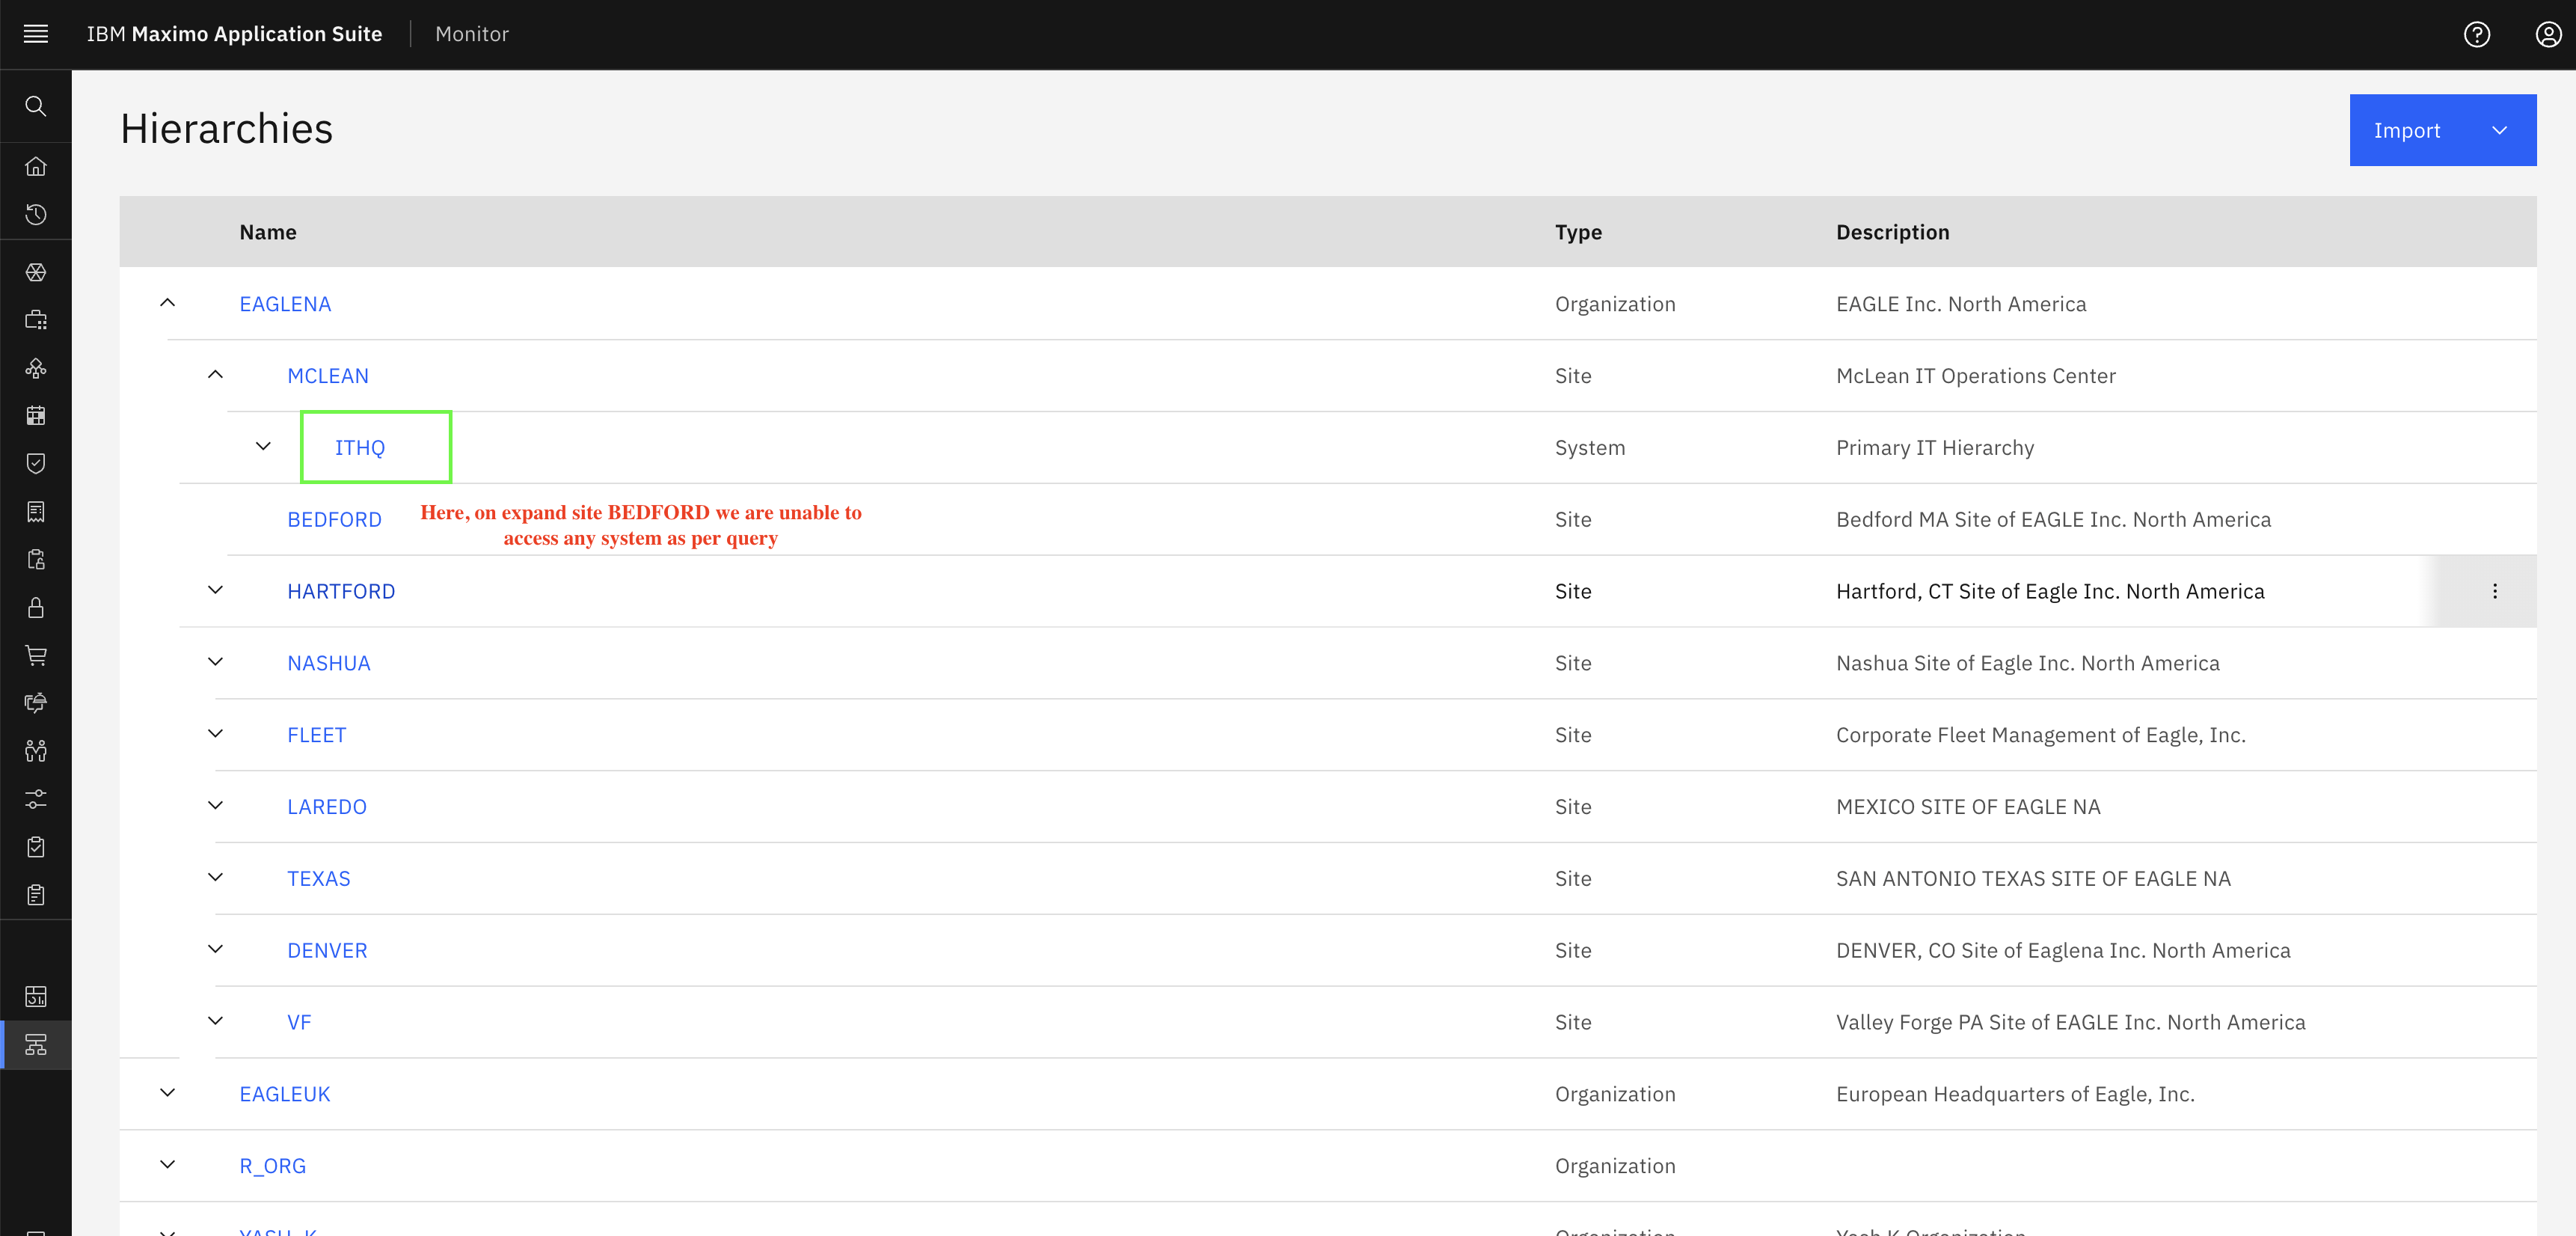Expand the EAGLEUK organization

[x=168, y=1093]
